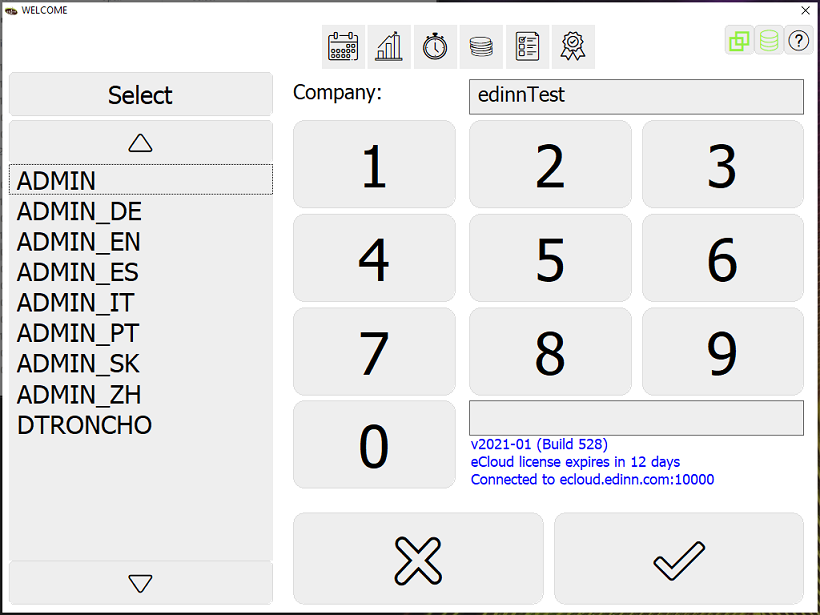Open the checklist form icon
This screenshot has height=615, width=820.
click(x=527, y=47)
